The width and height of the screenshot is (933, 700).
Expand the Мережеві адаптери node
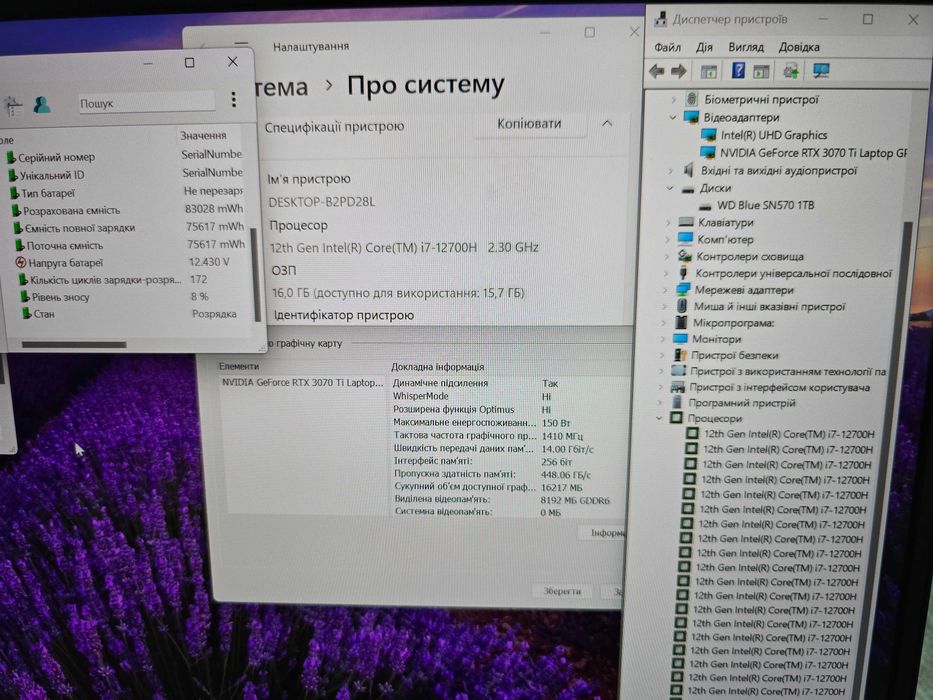click(x=665, y=290)
